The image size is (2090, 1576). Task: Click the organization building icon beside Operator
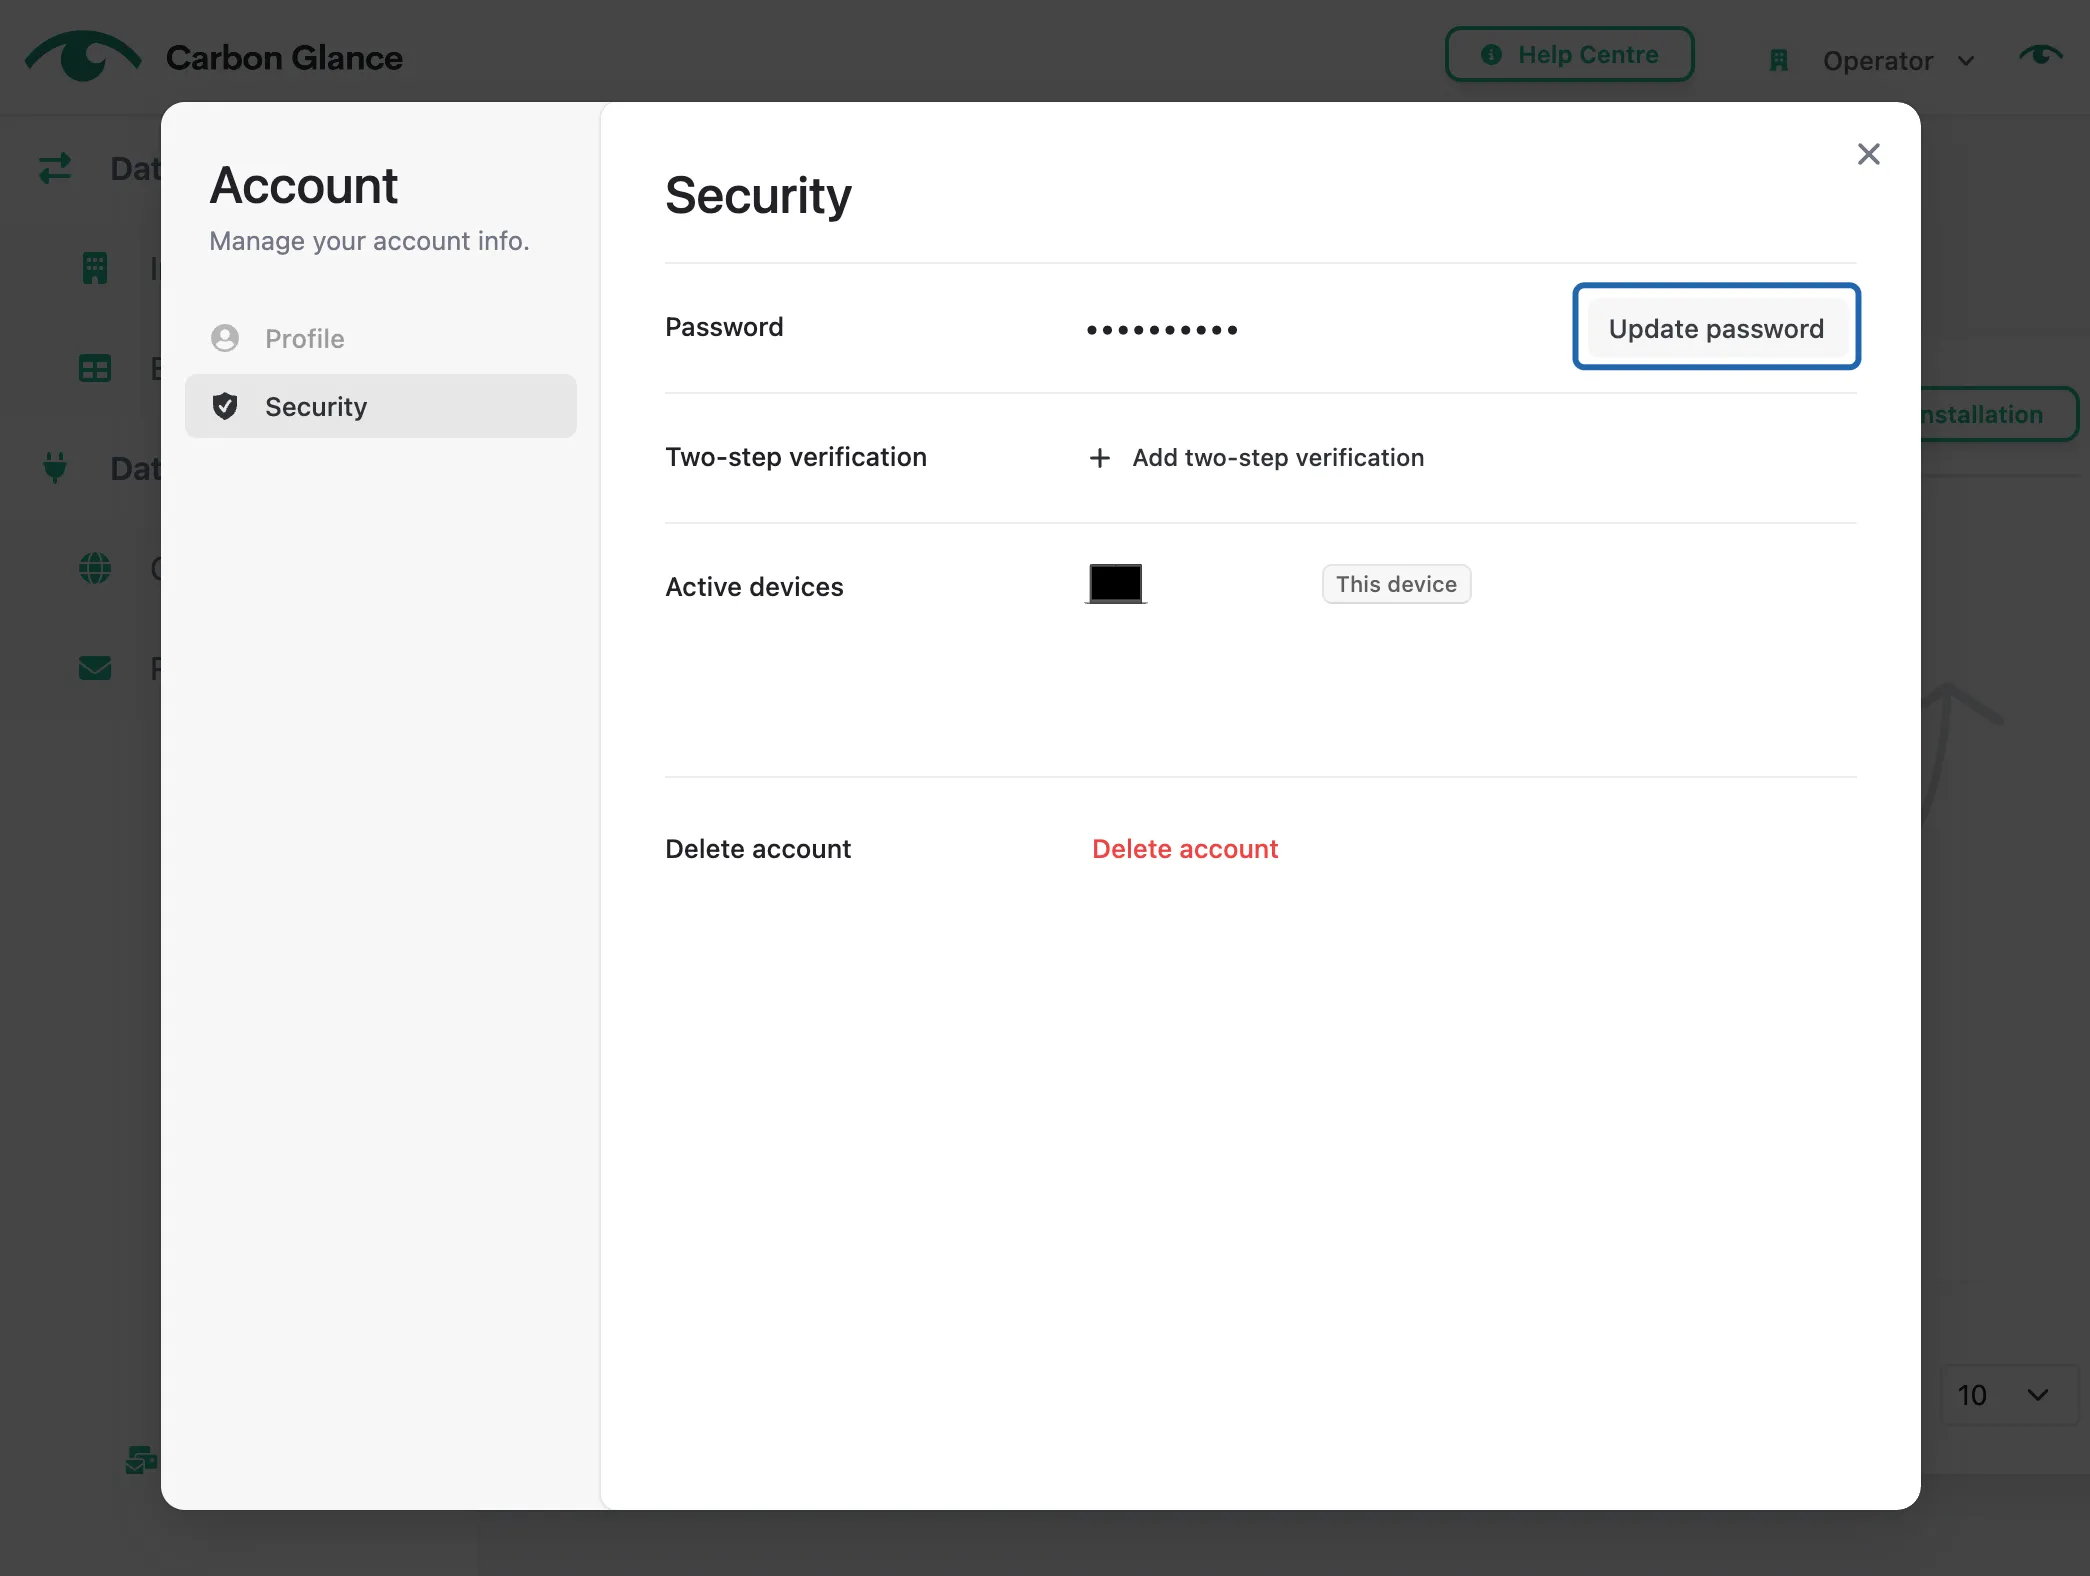point(1779,61)
